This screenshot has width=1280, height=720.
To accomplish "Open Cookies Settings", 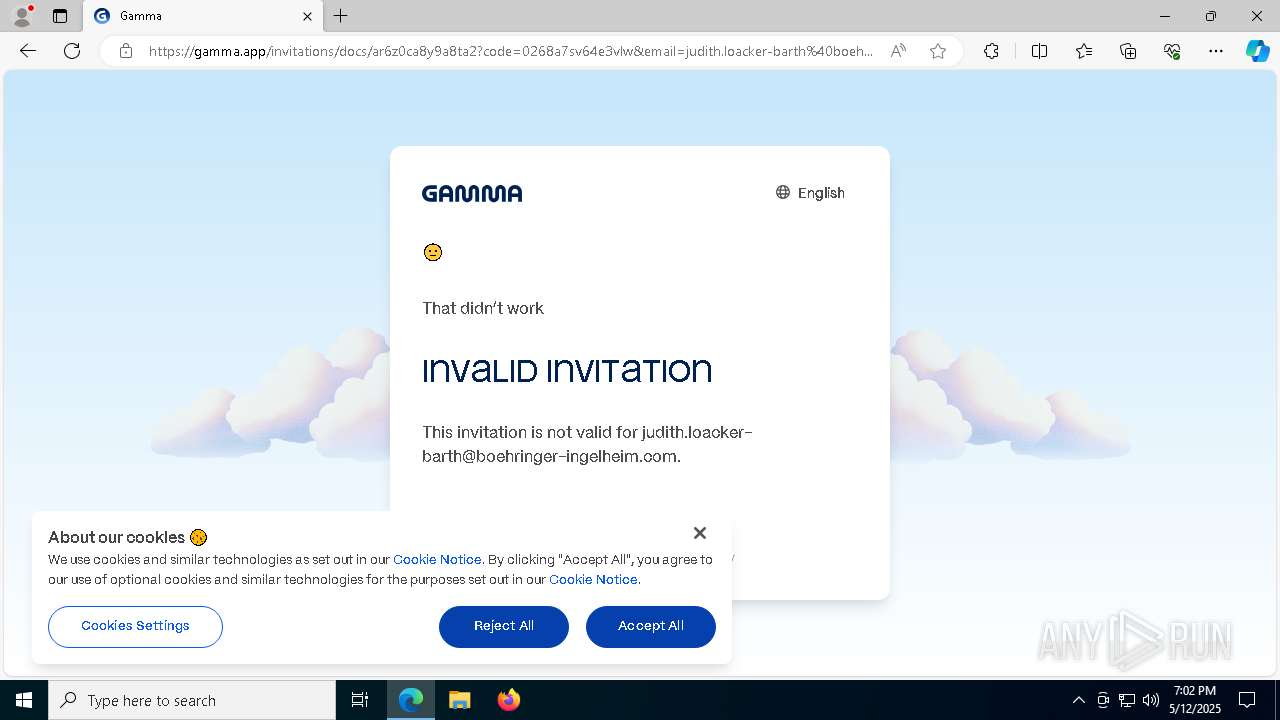I will (x=135, y=626).
